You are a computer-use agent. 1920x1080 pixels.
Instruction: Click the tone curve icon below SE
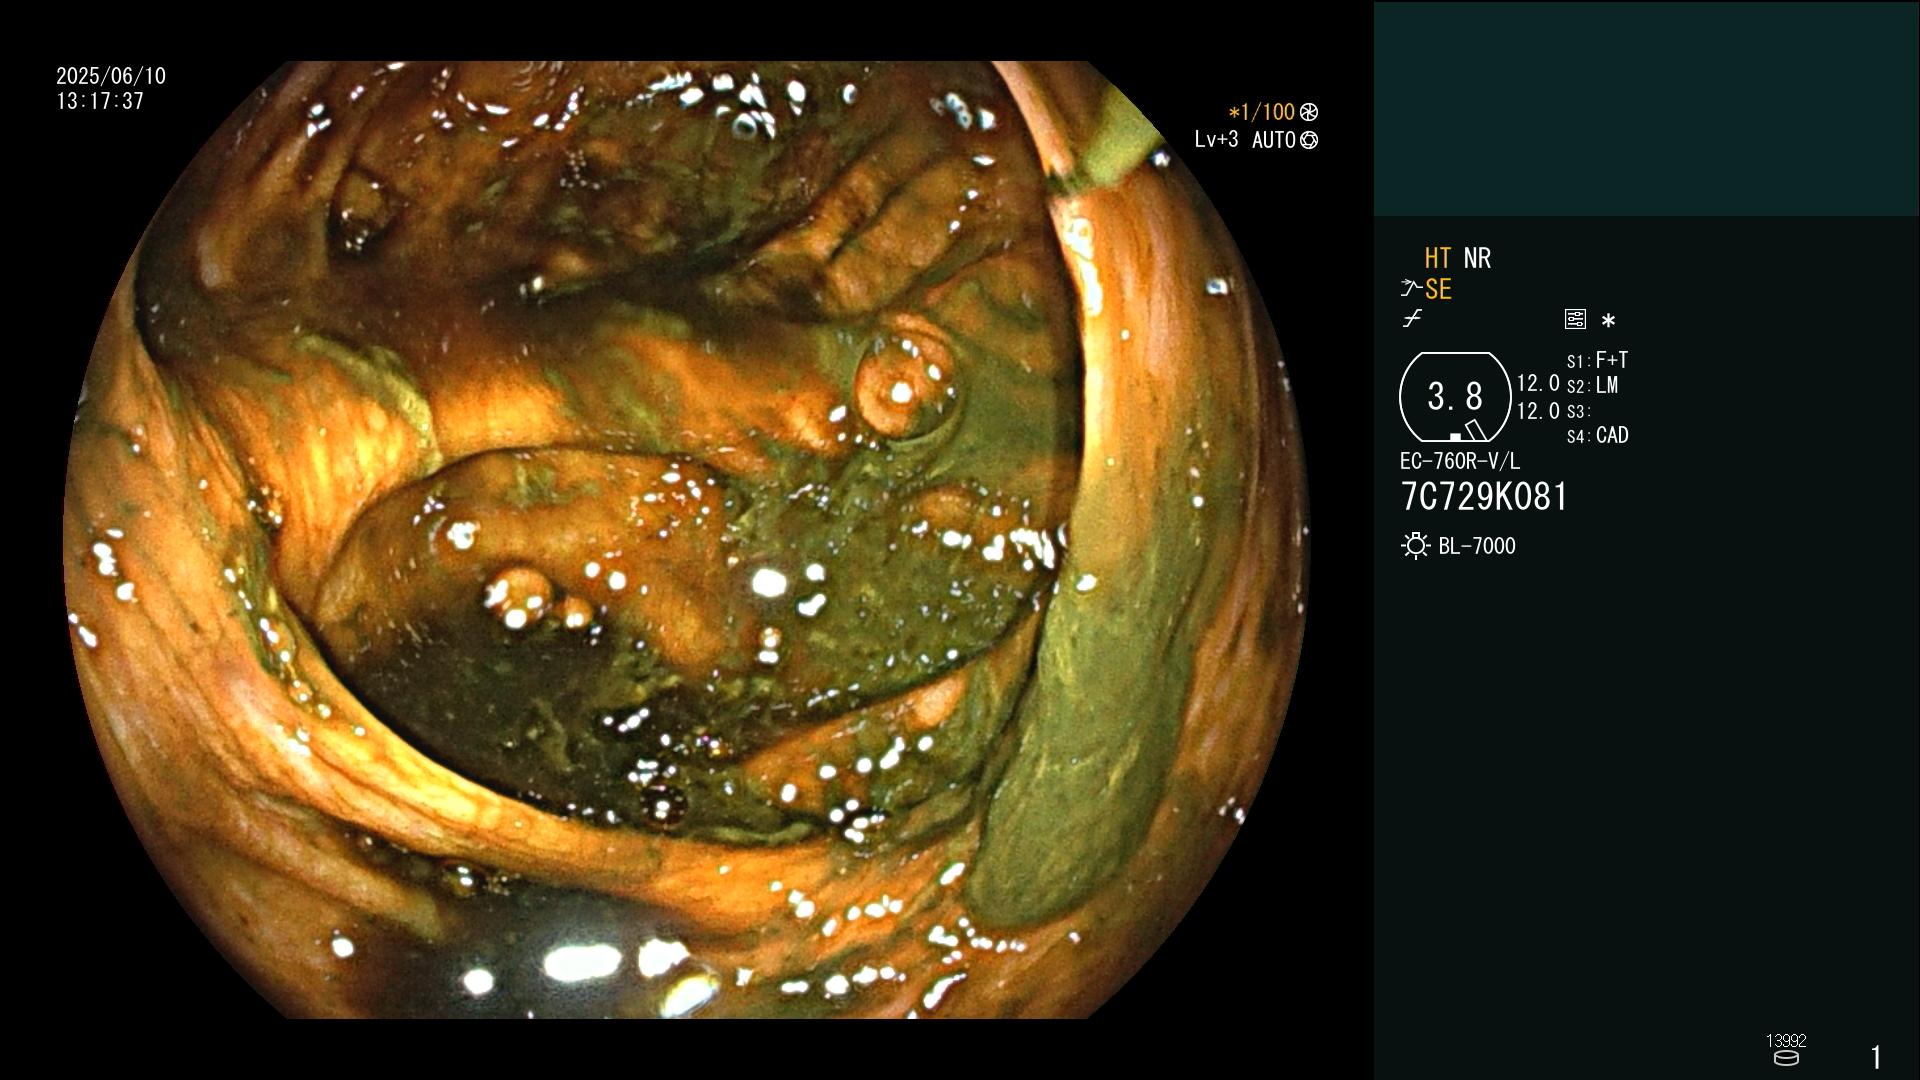1412,319
